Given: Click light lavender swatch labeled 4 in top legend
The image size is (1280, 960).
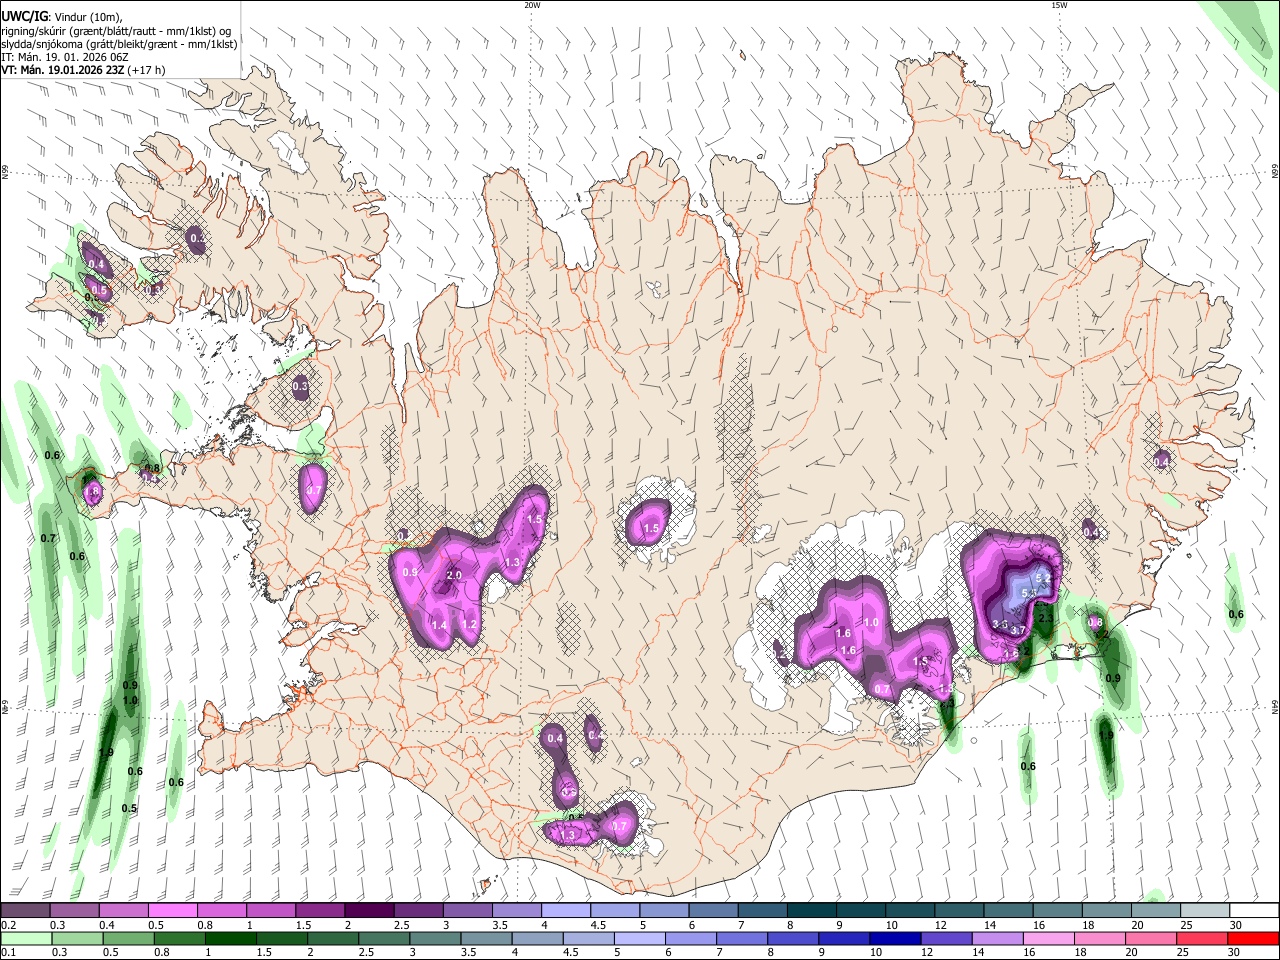Looking at the screenshot, I should point(565,910).
